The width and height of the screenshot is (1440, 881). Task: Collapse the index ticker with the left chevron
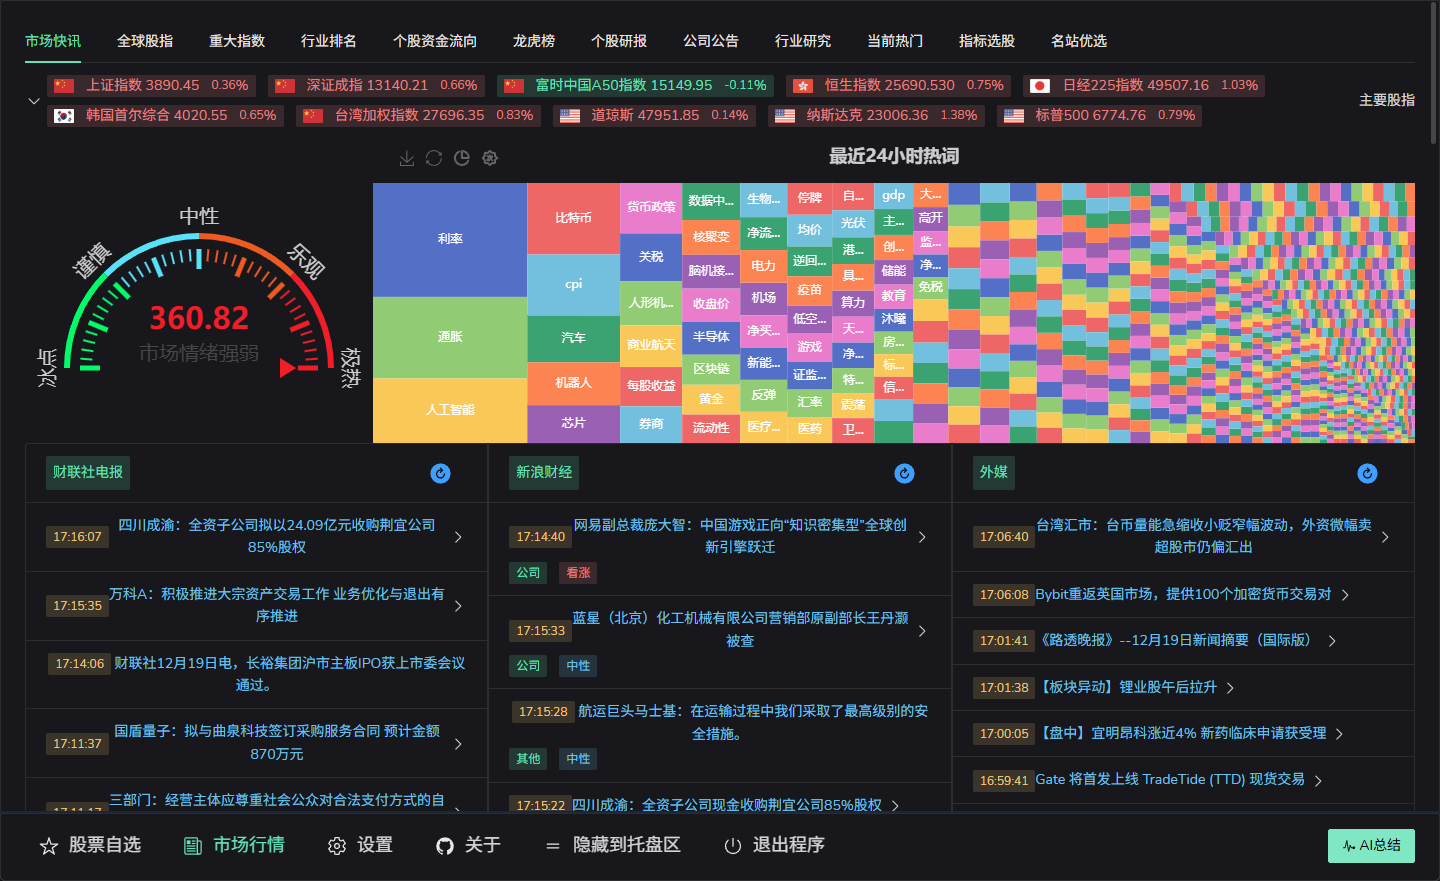click(33, 100)
